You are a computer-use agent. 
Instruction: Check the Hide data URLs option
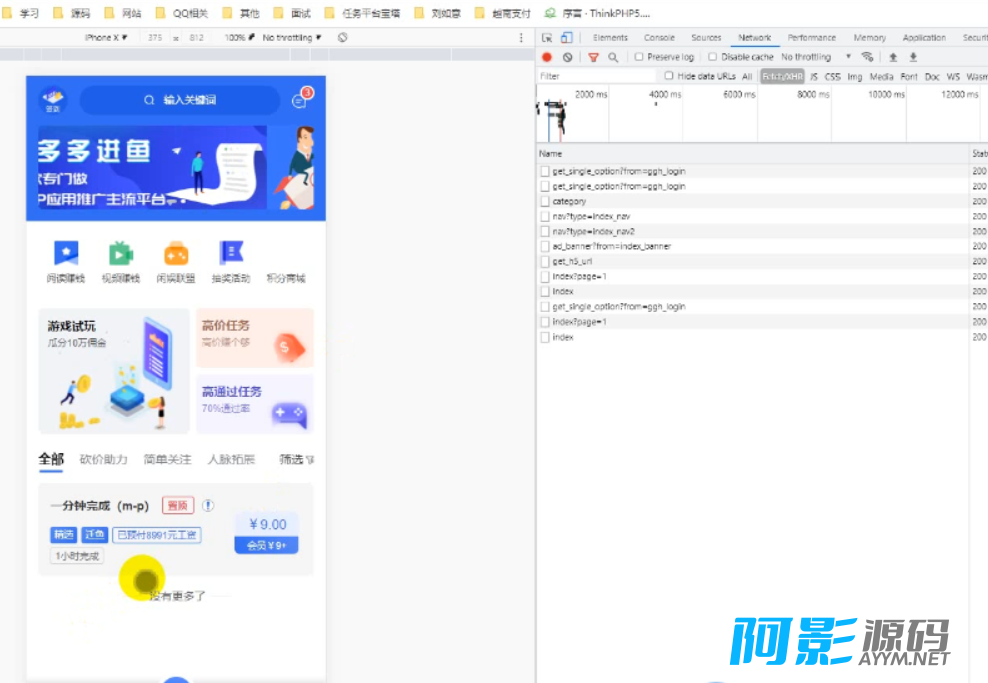(x=669, y=76)
